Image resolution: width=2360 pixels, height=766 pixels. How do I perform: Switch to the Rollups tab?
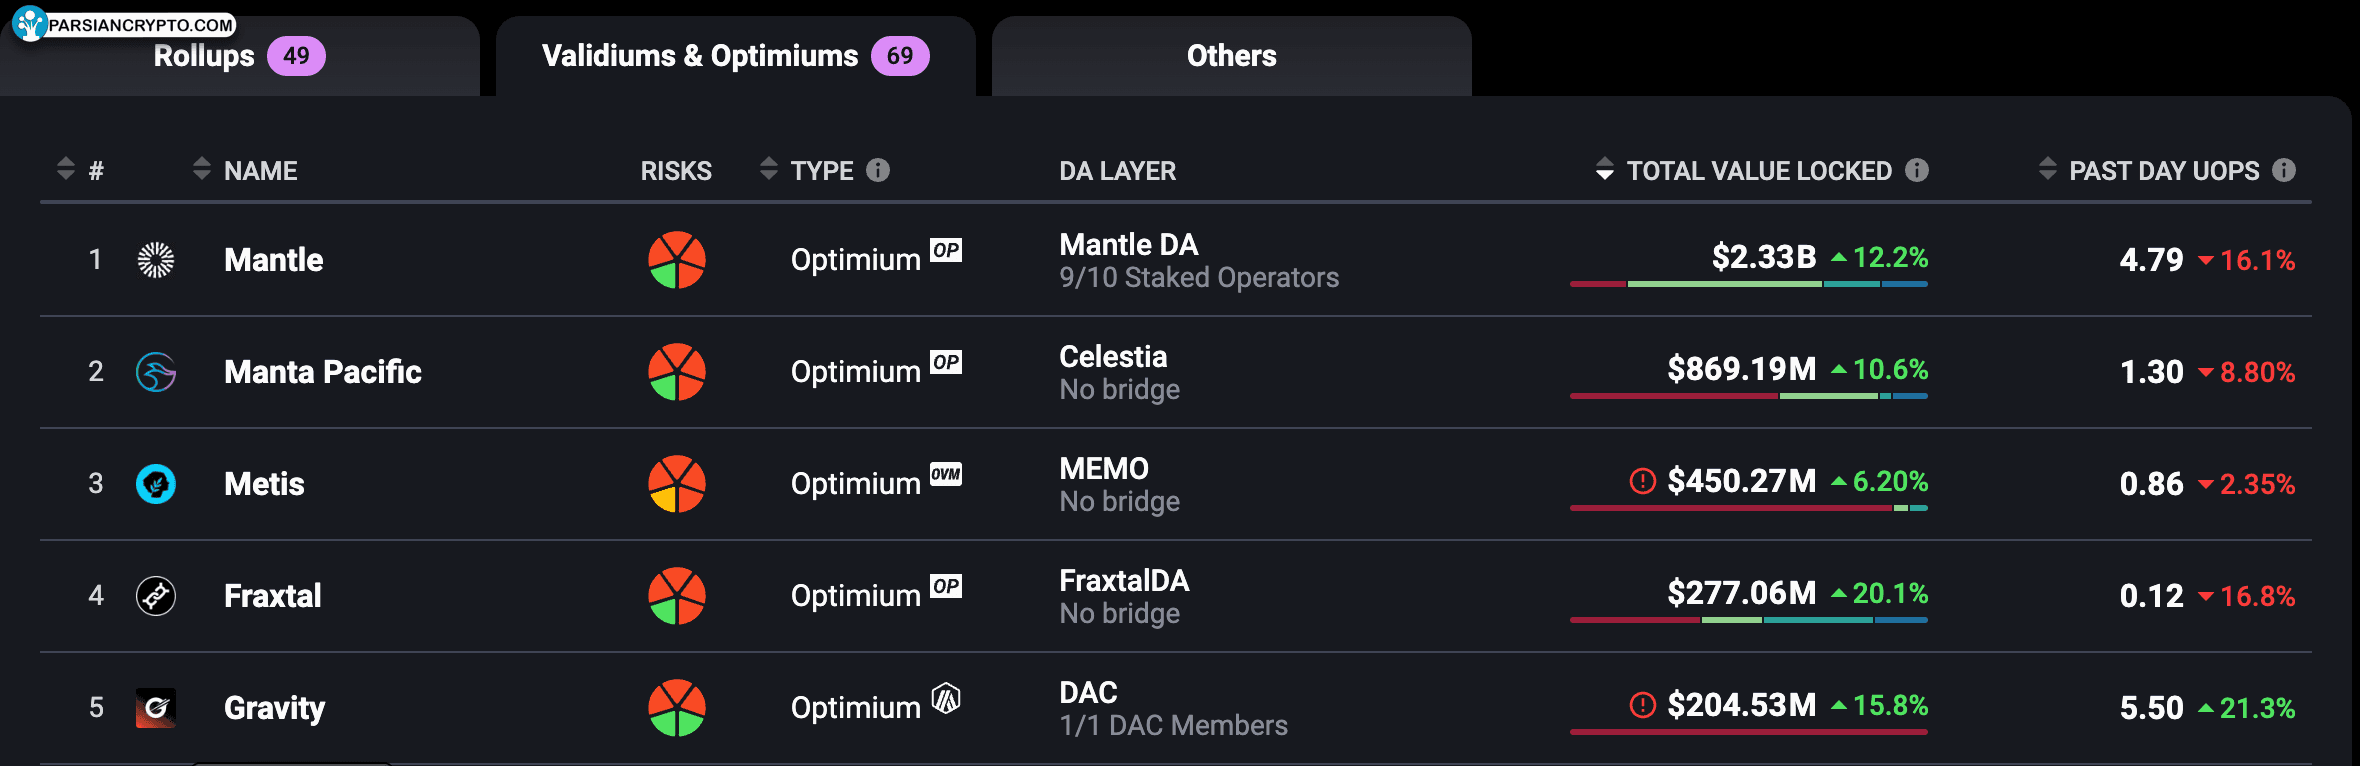coord(240,56)
